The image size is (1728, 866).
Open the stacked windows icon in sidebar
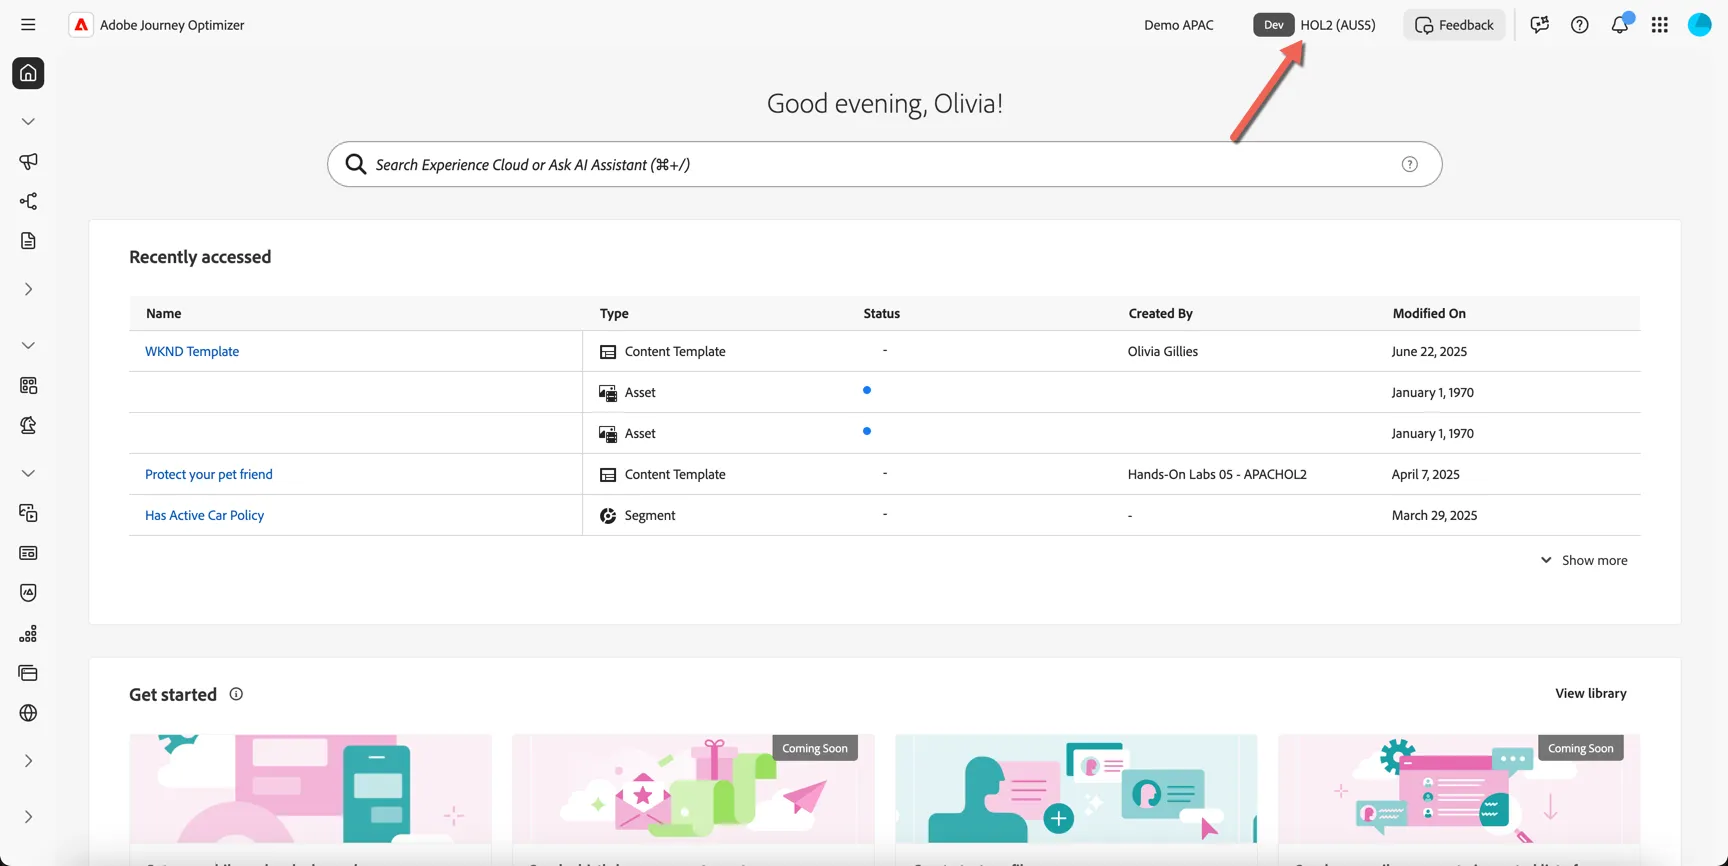point(28,673)
